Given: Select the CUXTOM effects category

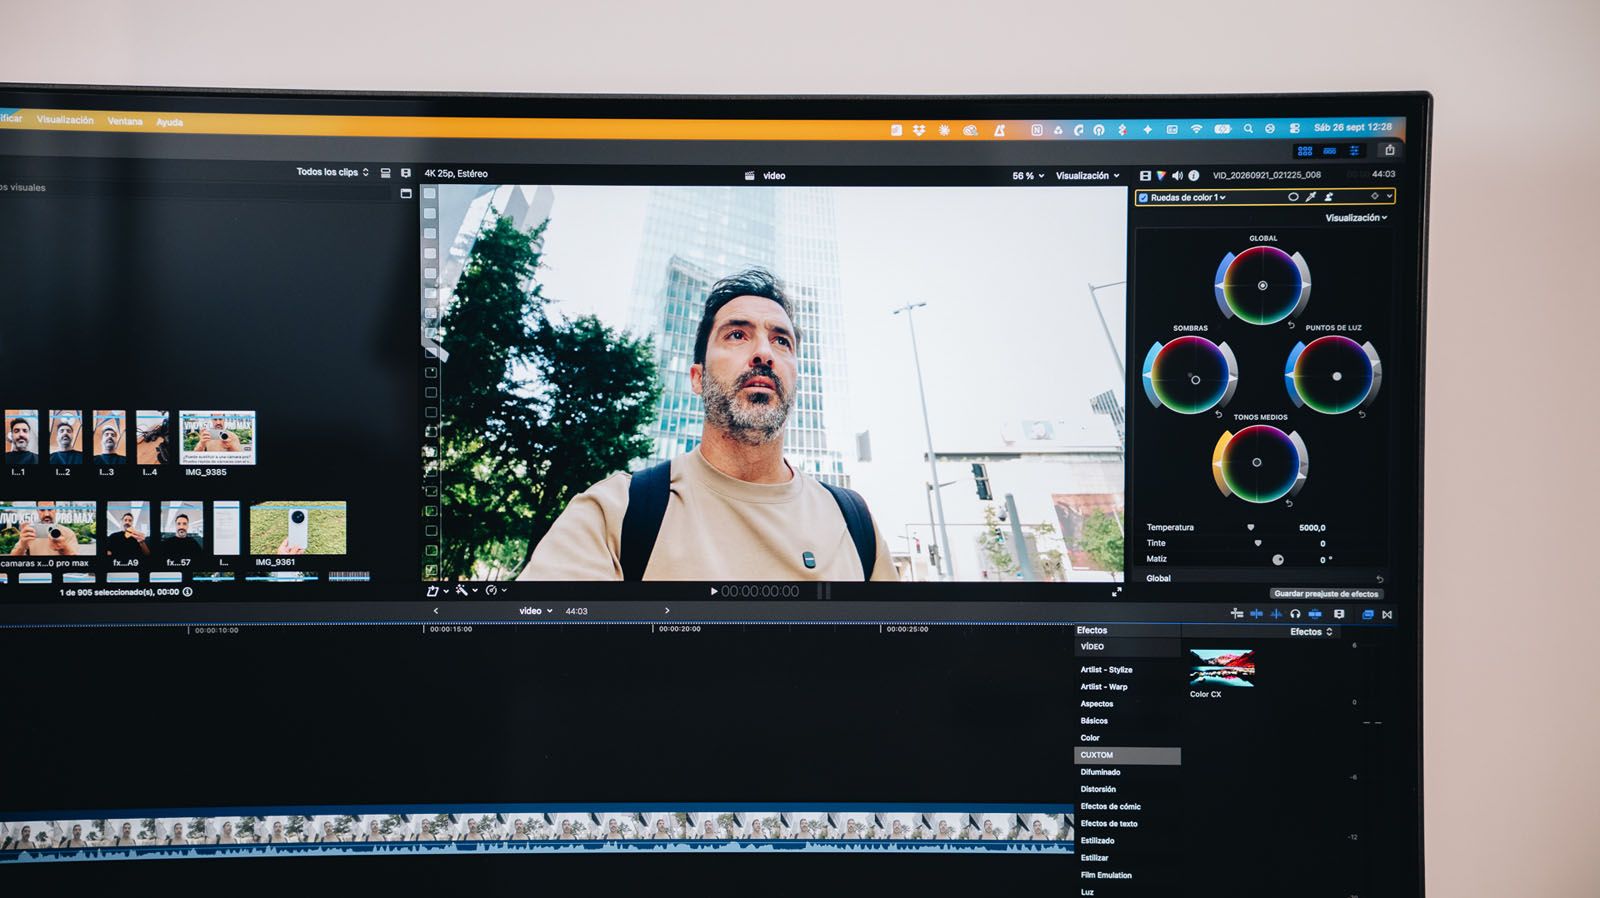Looking at the screenshot, I should point(1127,755).
